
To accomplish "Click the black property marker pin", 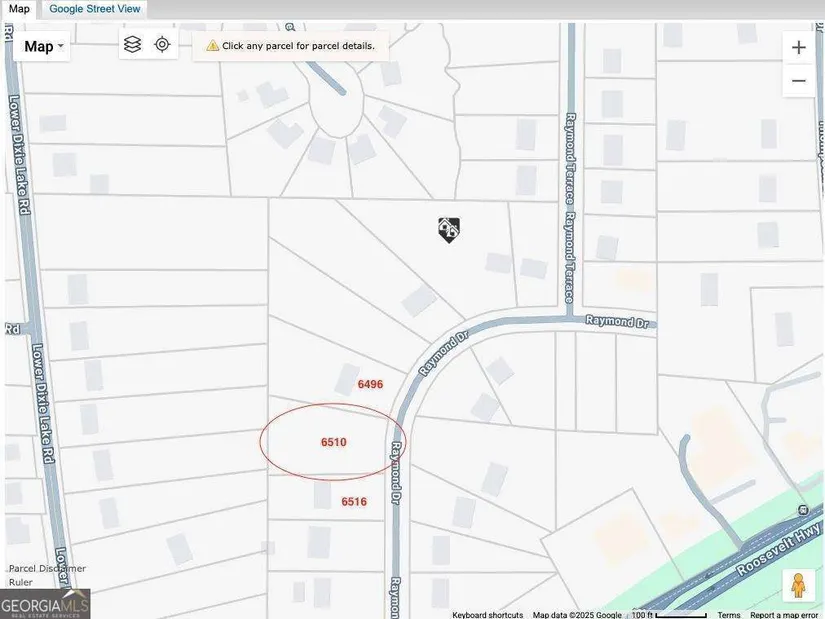I will click(x=449, y=230).
